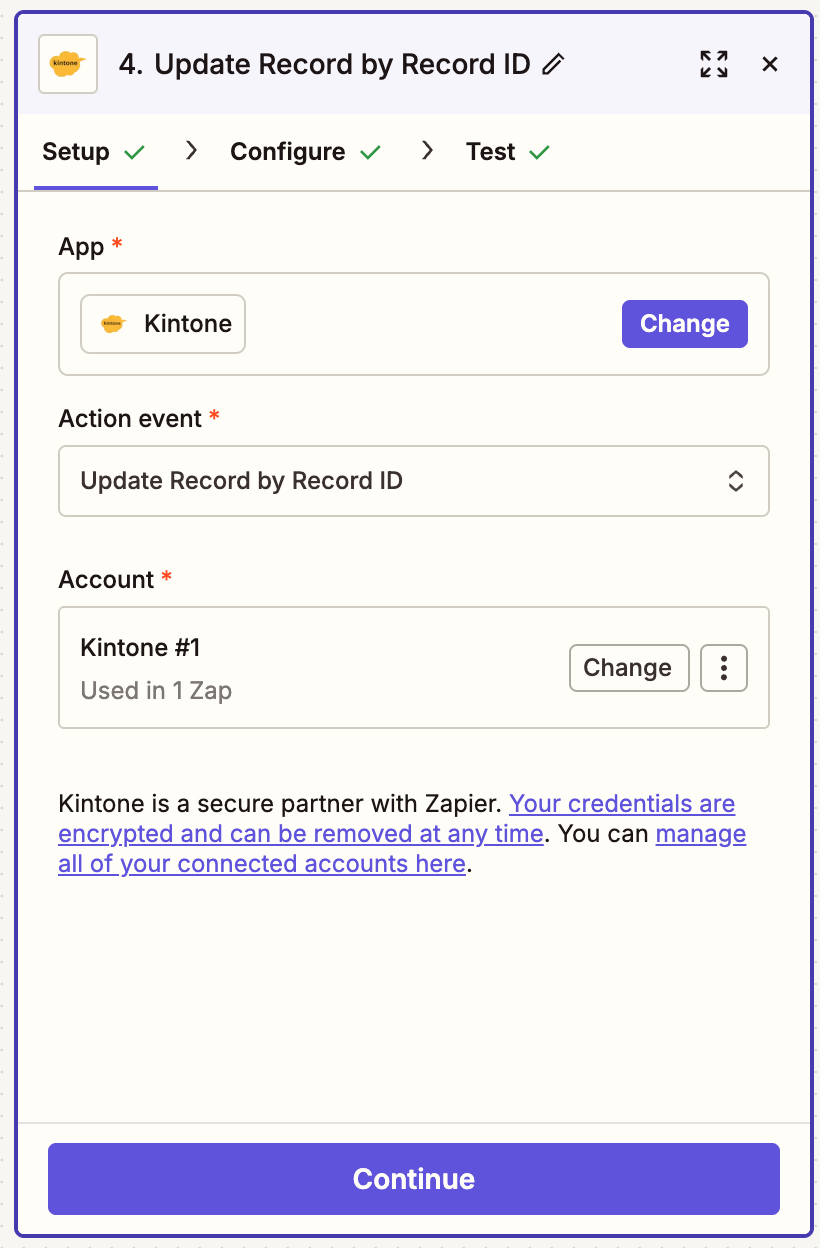This screenshot has width=820, height=1248.
Task: Click the green checkmark beside Test
Action: [x=539, y=151]
